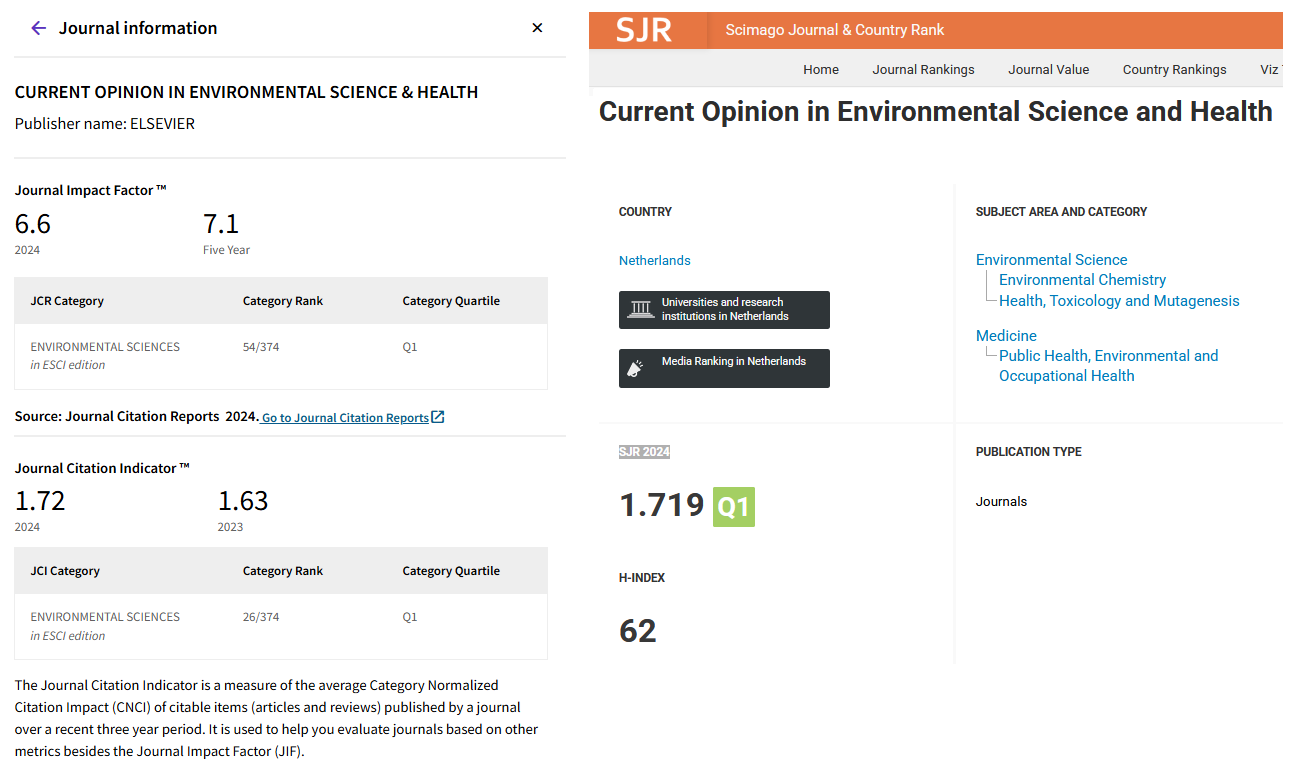Select Health, Toxicology and Mutagenesis link
The width and height of the screenshot is (1303, 770).
pyautogui.click(x=1119, y=301)
